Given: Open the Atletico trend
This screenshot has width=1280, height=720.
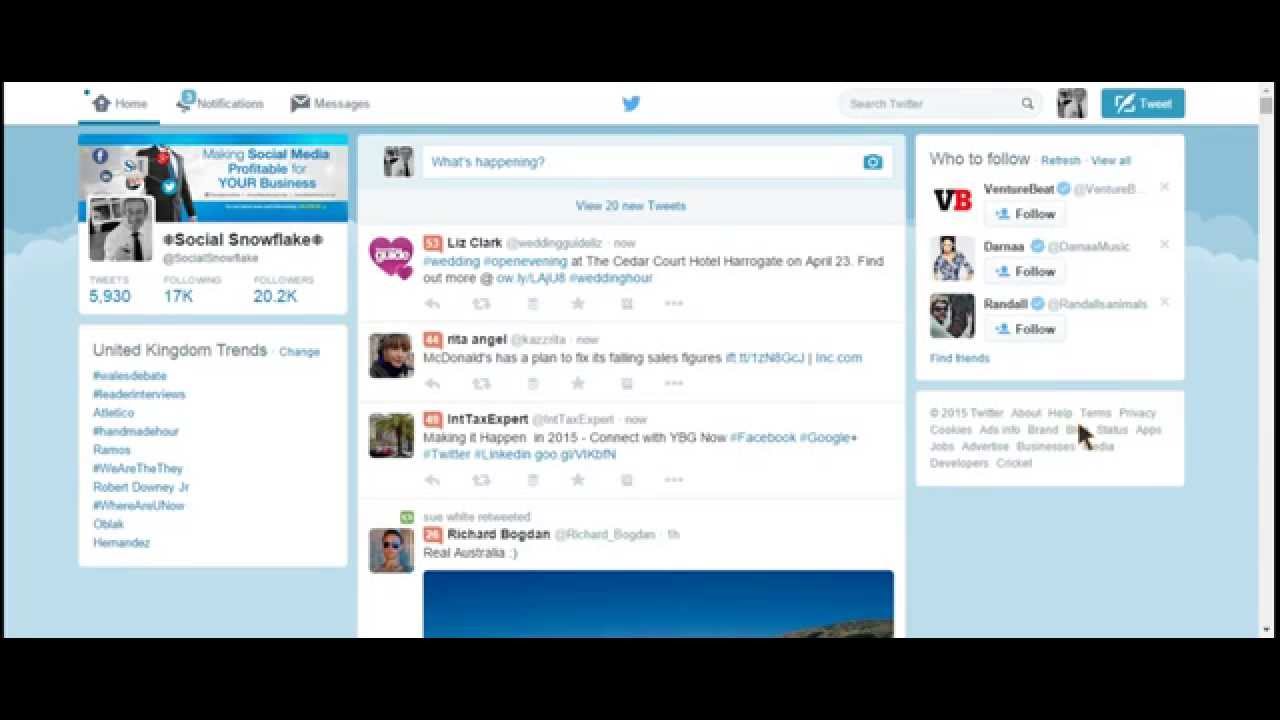Looking at the screenshot, I should [113, 413].
